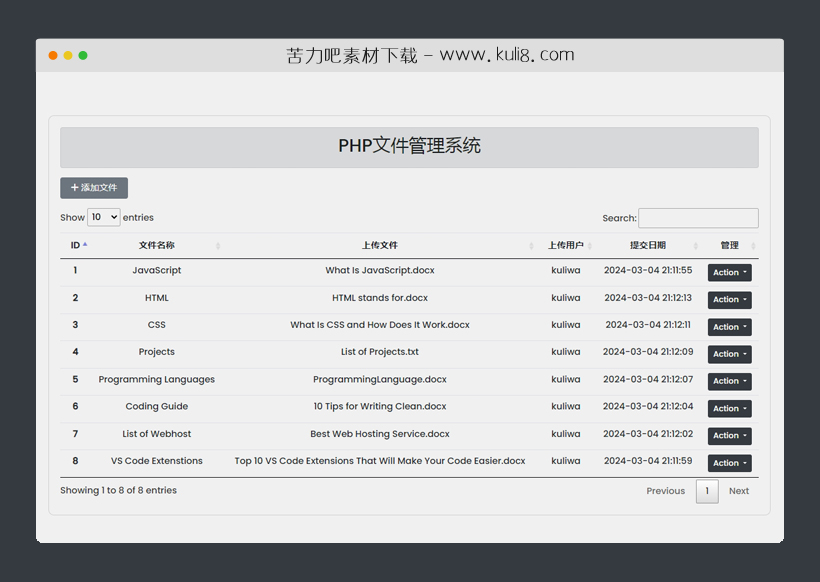The height and width of the screenshot is (582, 820).
Task: Open Action options for VS Code Extenstions row
Action: tap(729, 462)
